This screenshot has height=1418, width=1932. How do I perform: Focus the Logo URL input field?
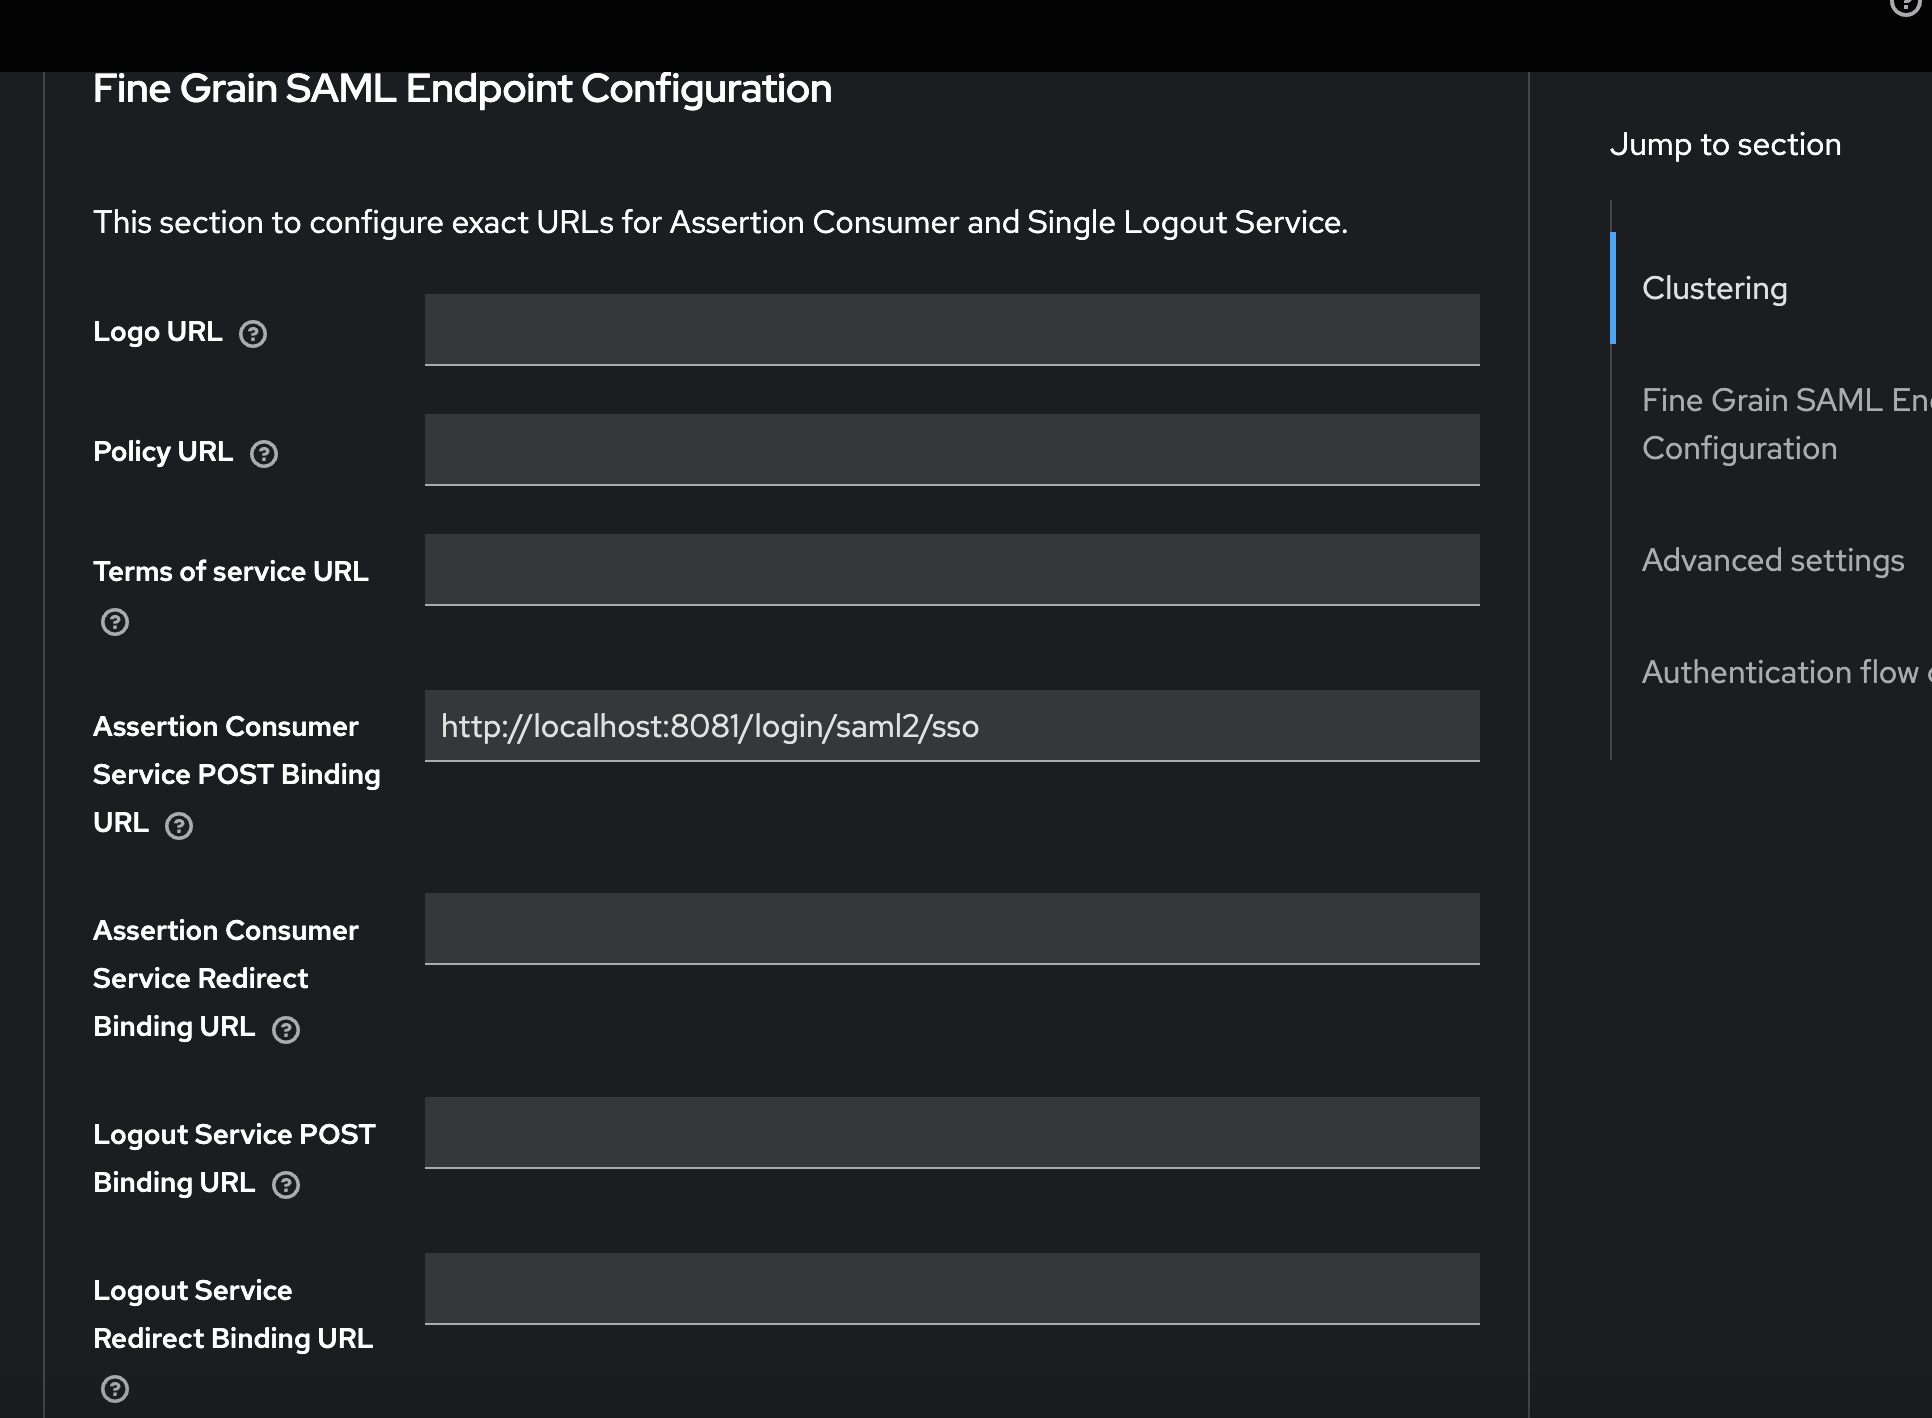[951, 329]
